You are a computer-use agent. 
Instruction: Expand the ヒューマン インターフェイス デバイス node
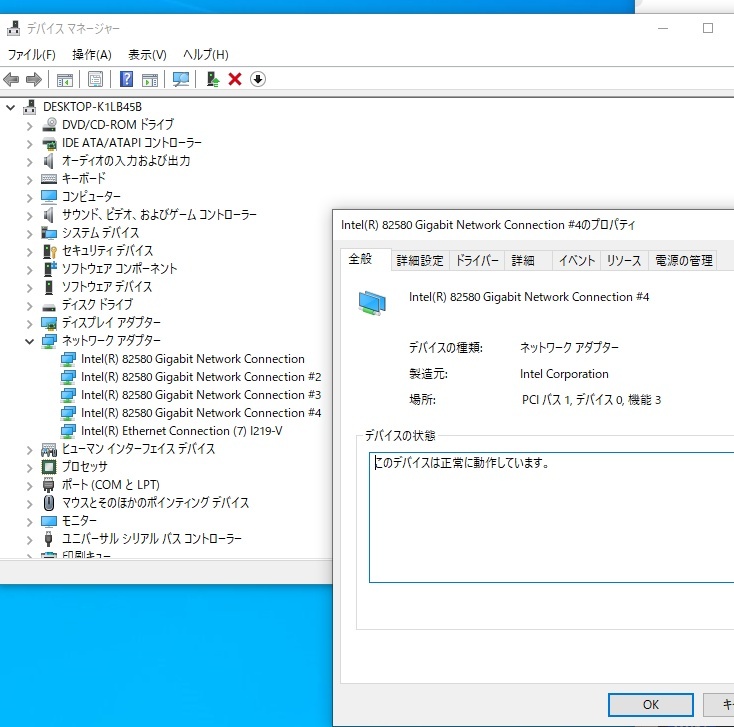(29, 450)
